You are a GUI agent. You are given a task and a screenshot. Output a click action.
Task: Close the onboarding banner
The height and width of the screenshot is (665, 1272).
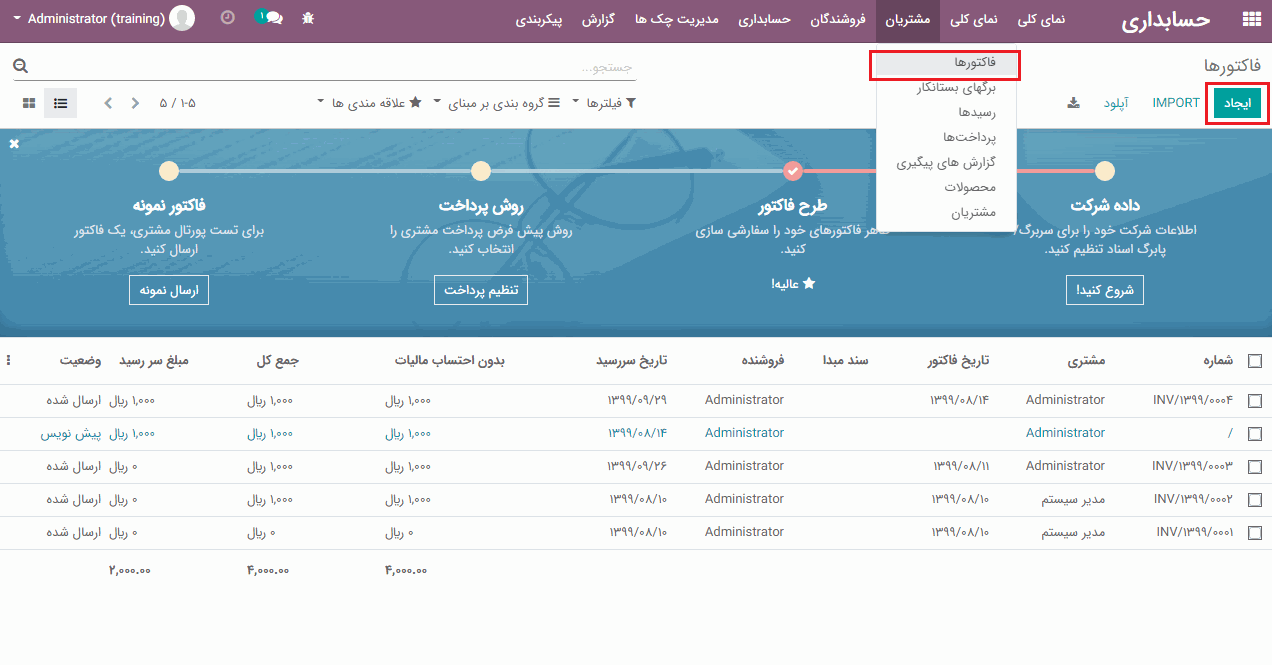pos(14,144)
